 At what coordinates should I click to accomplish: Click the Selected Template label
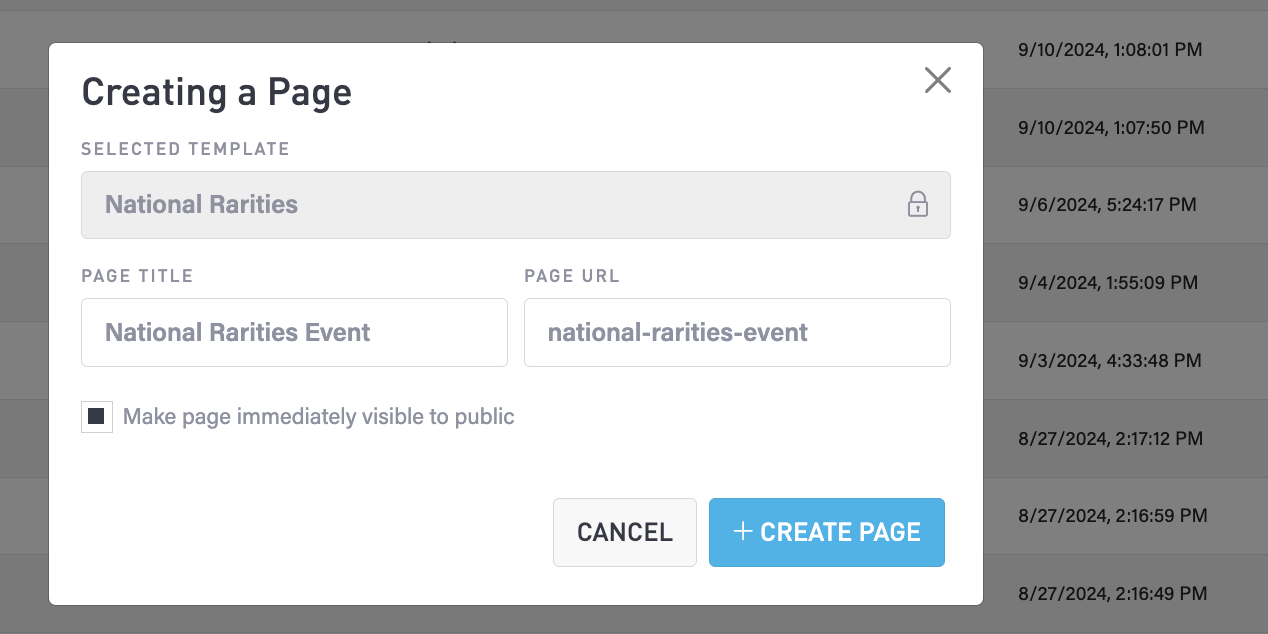(185, 149)
